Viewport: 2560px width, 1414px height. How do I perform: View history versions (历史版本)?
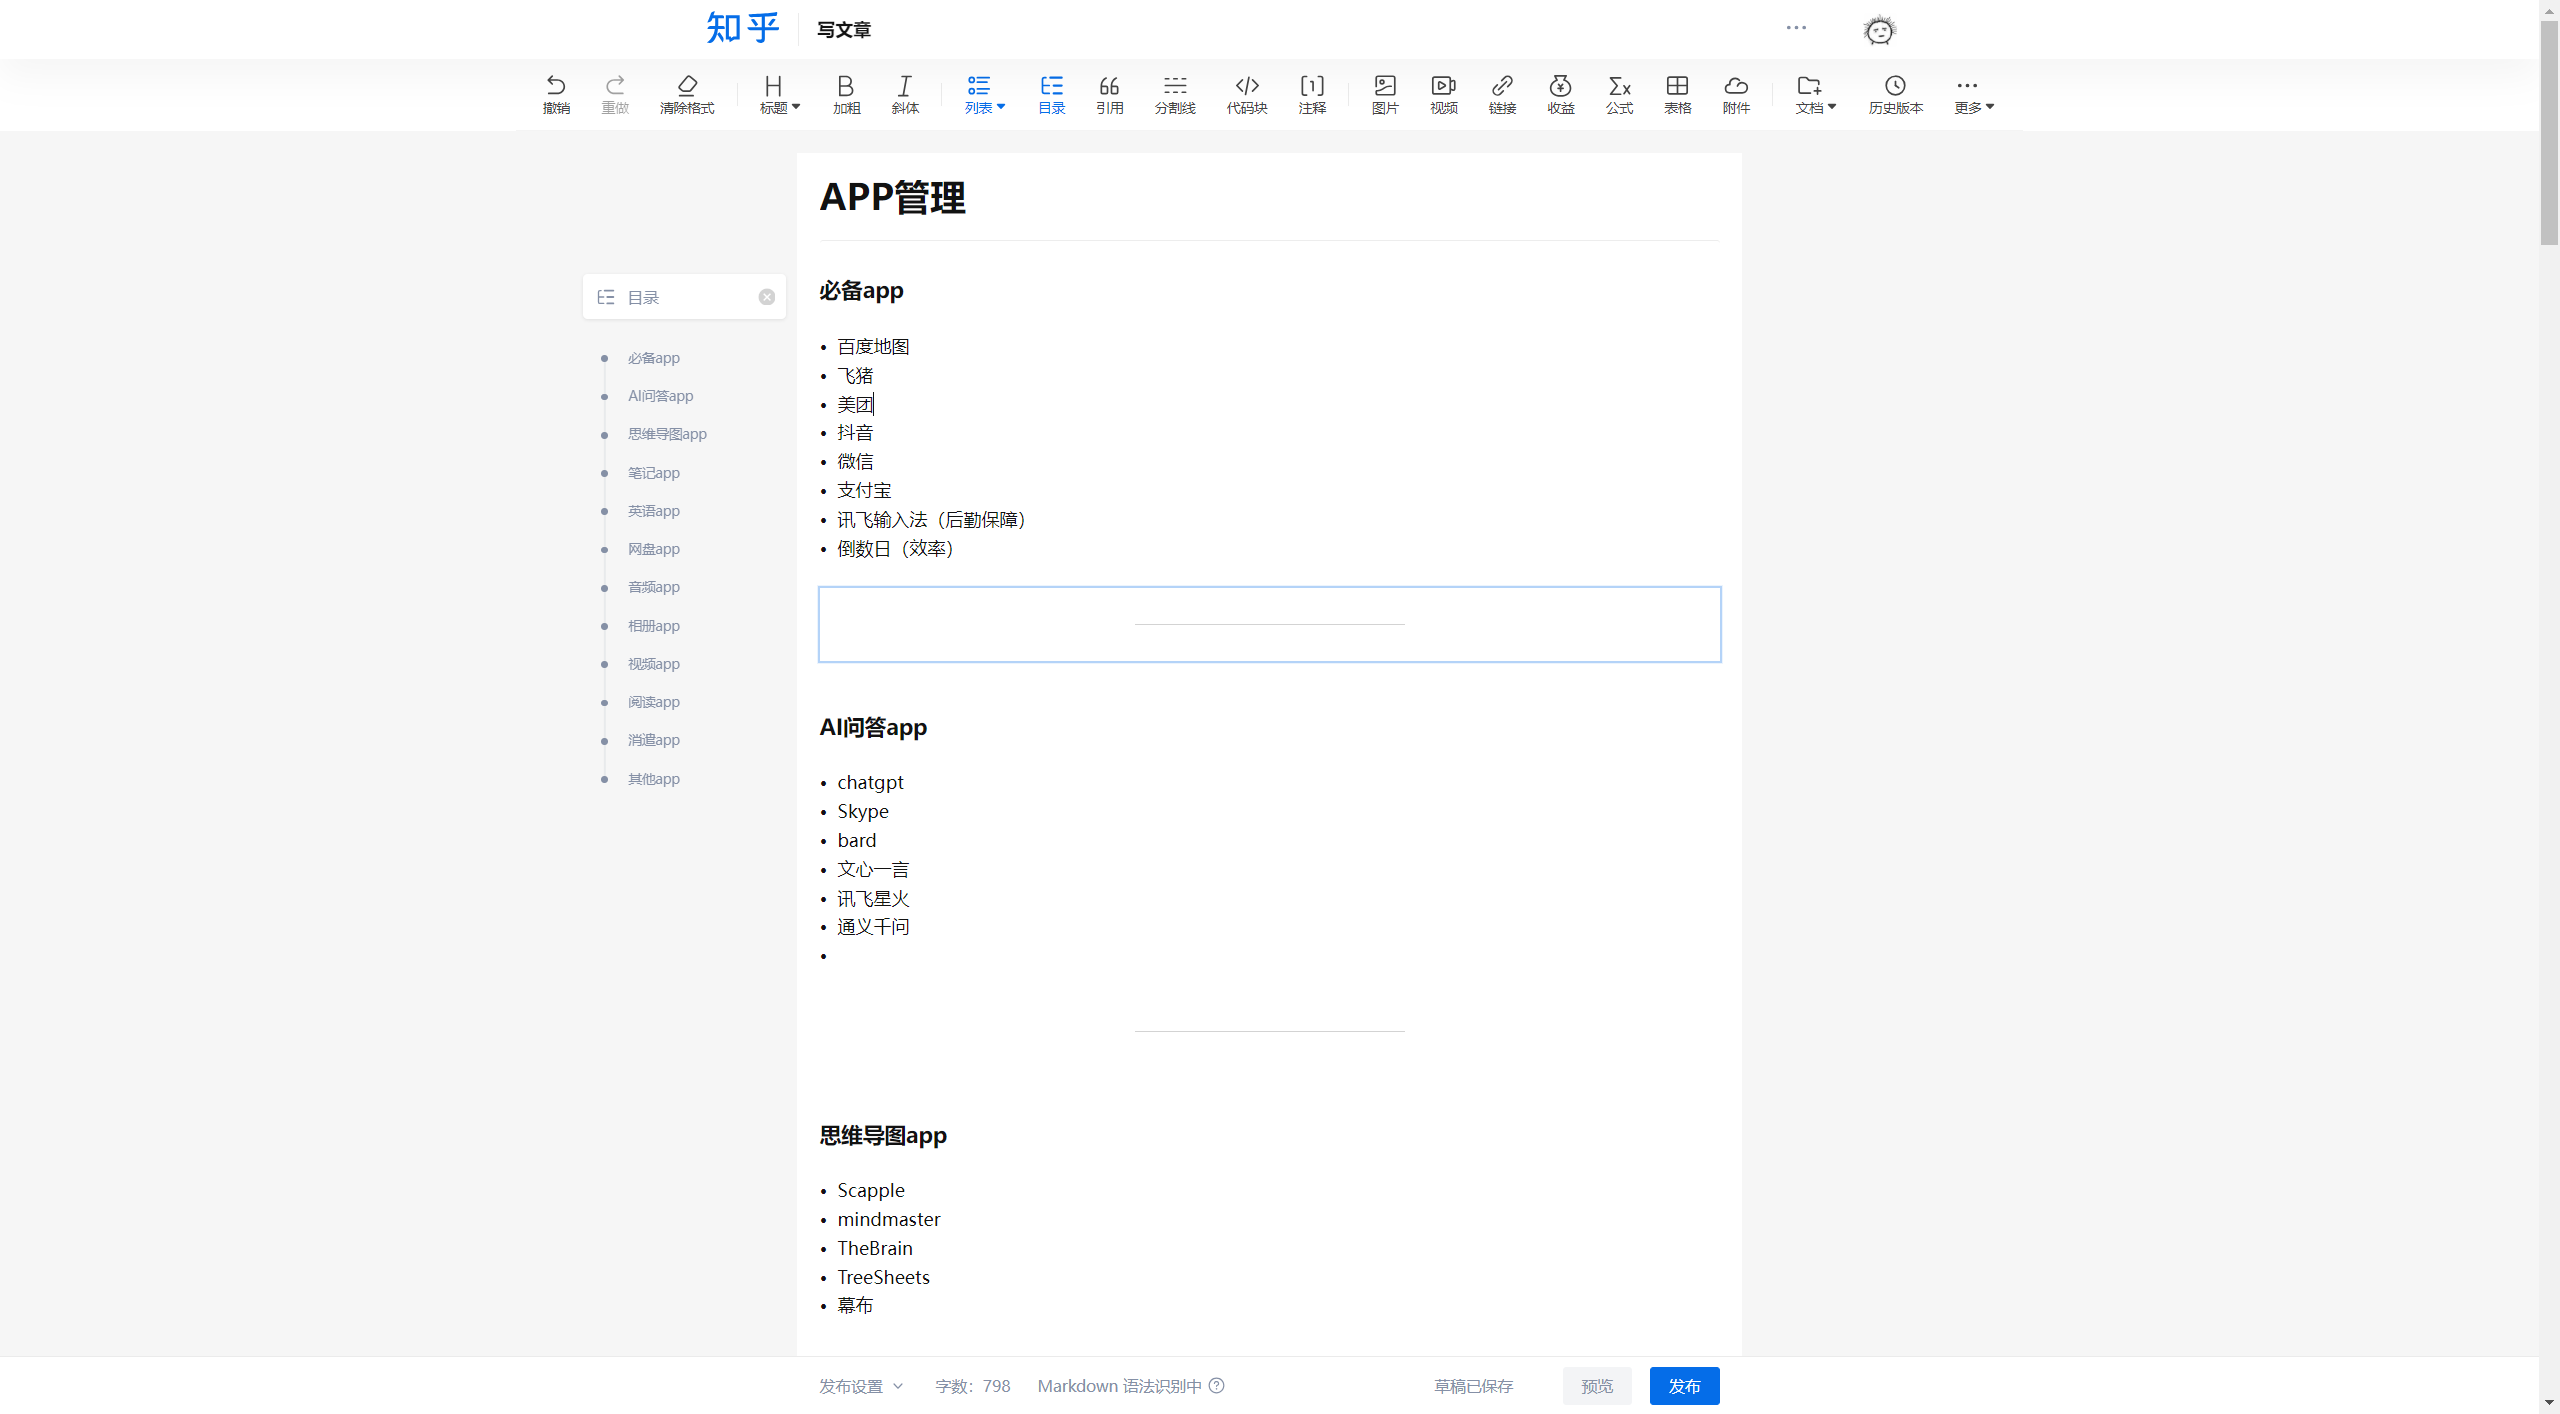point(1895,95)
